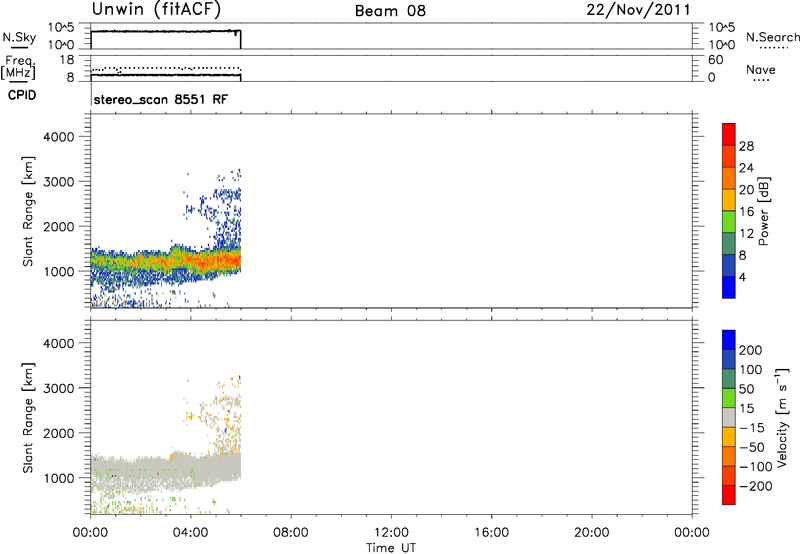Click the gray swatch in the velocity colorbar
This screenshot has width=800, height=554.
729,417
